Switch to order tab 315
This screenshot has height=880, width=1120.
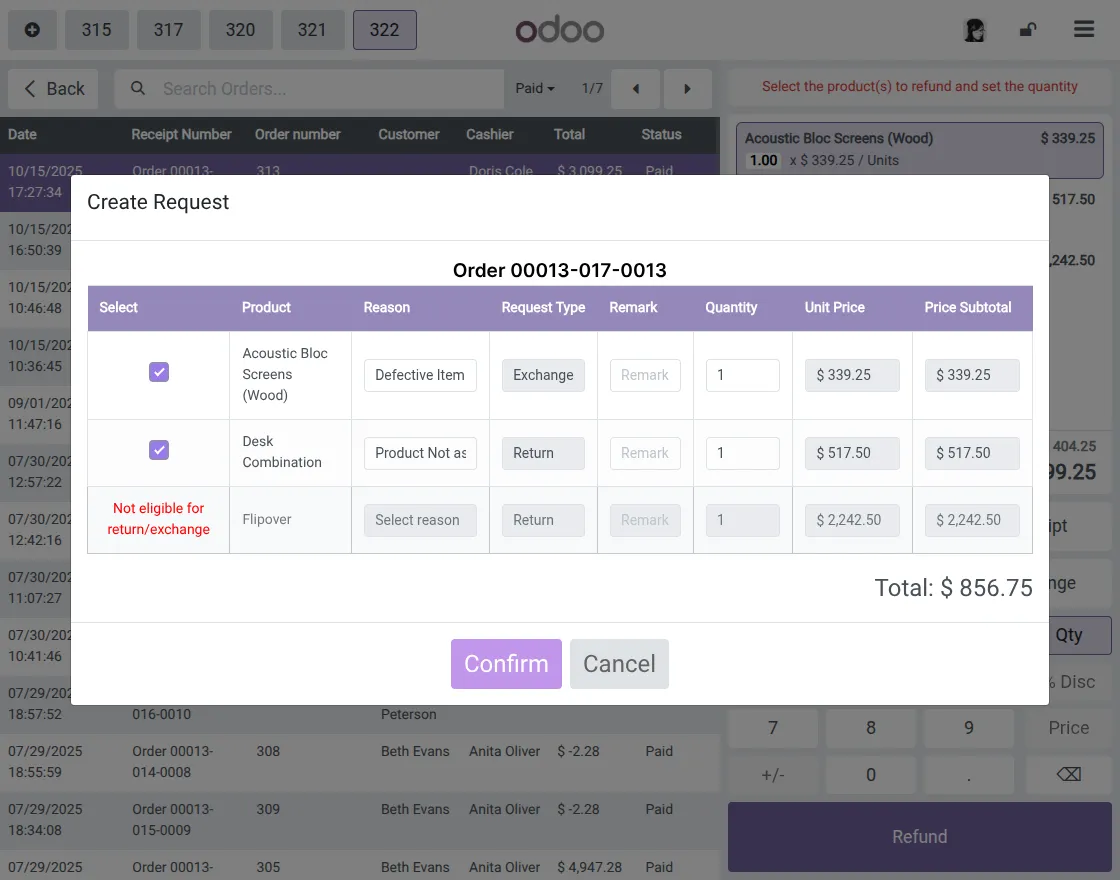tap(96, 30)
